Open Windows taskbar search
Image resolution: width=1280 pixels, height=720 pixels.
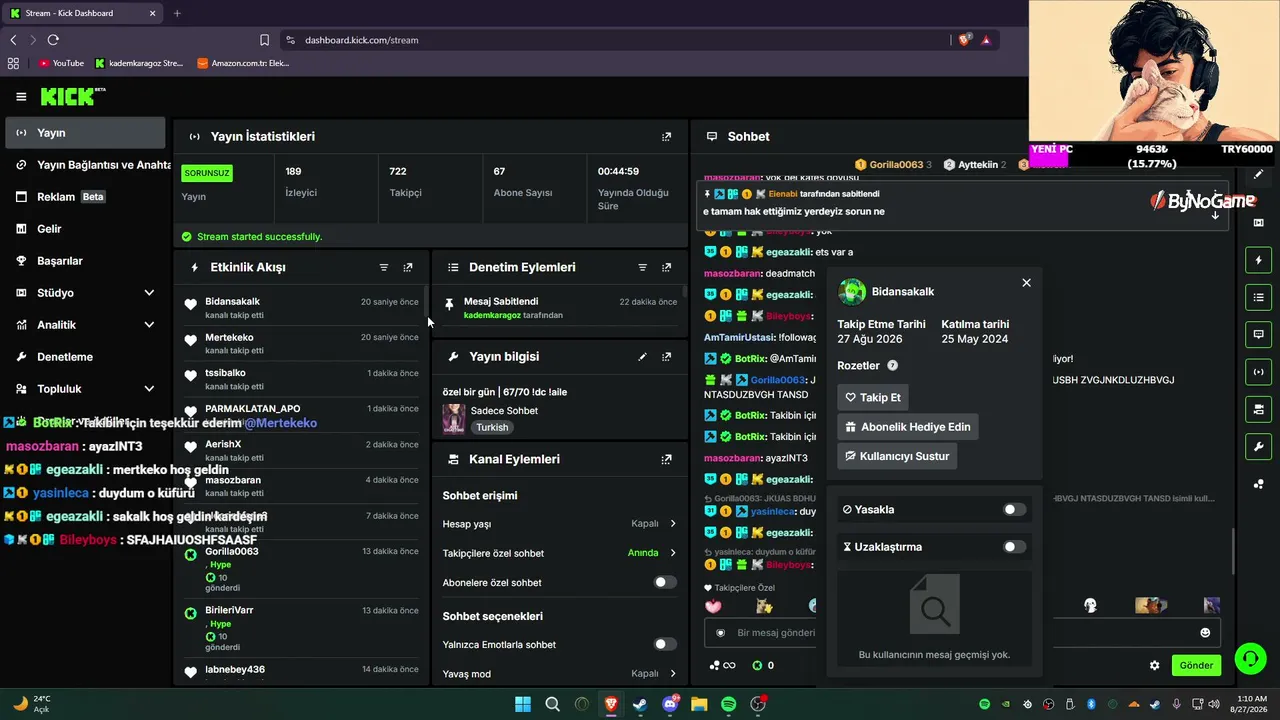pos(552,705)
